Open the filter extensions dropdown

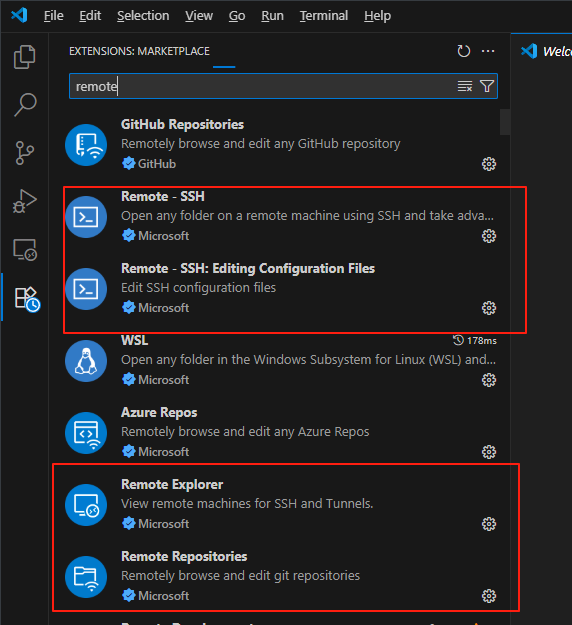(x=487, y=86)
